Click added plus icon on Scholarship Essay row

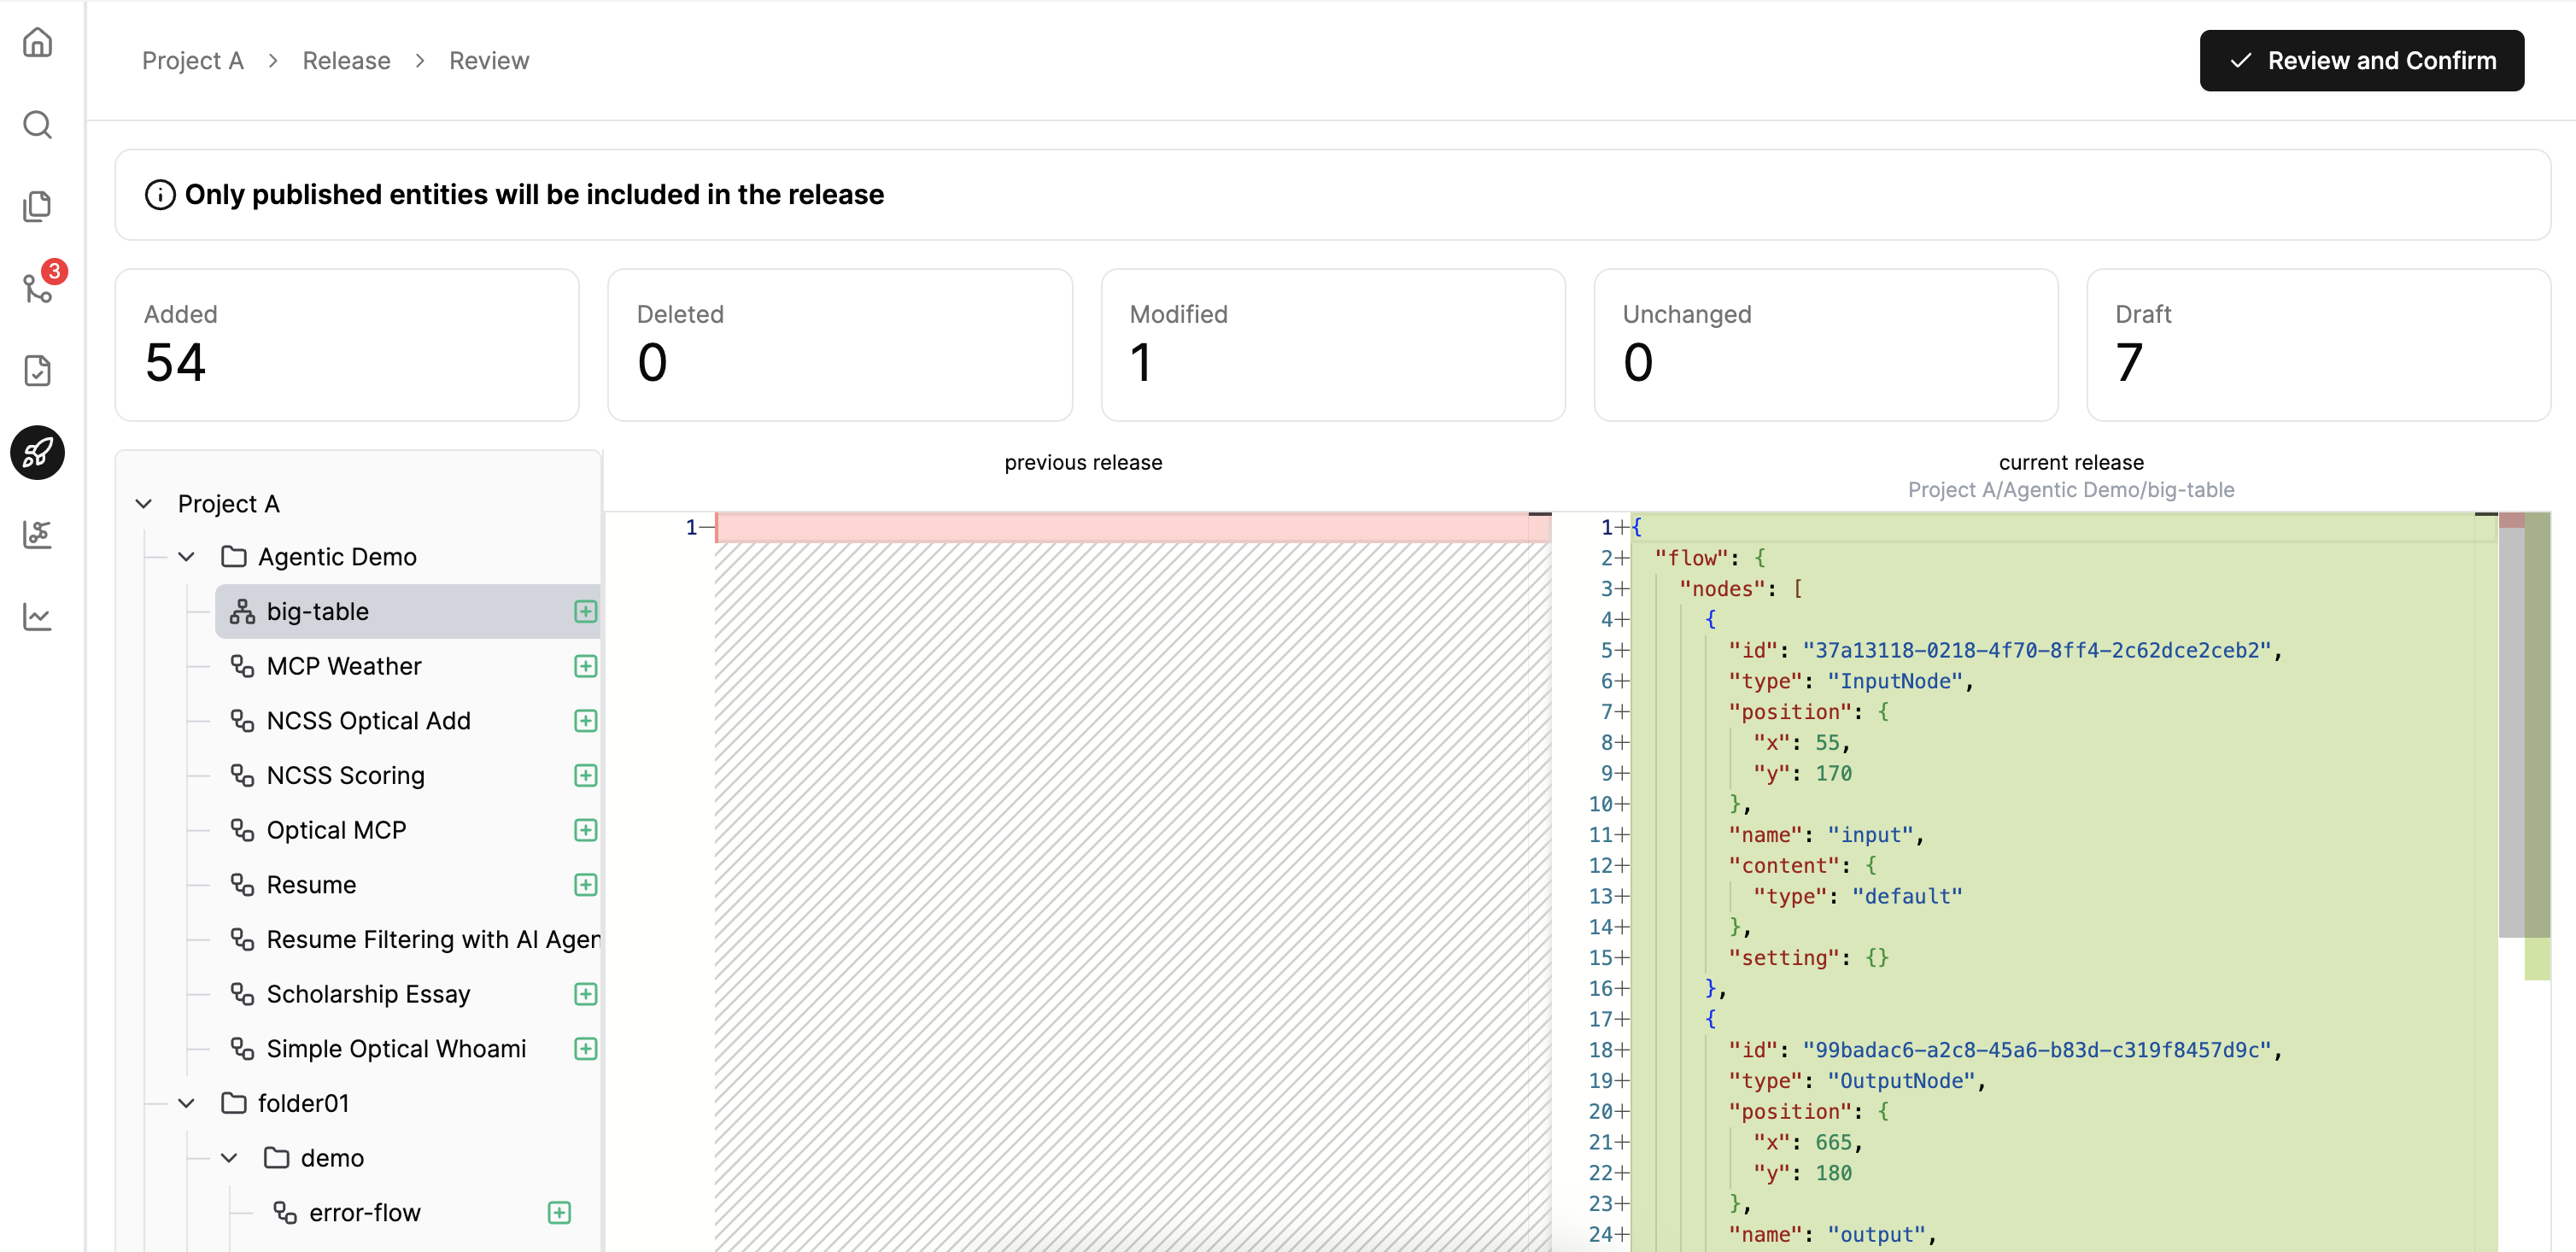click(586, 994)
